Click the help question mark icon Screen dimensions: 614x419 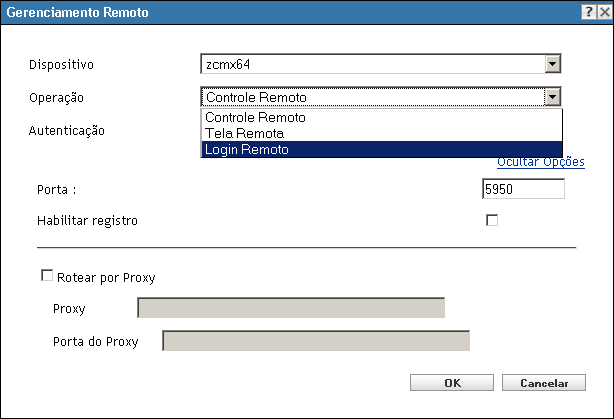coord(587,10)
